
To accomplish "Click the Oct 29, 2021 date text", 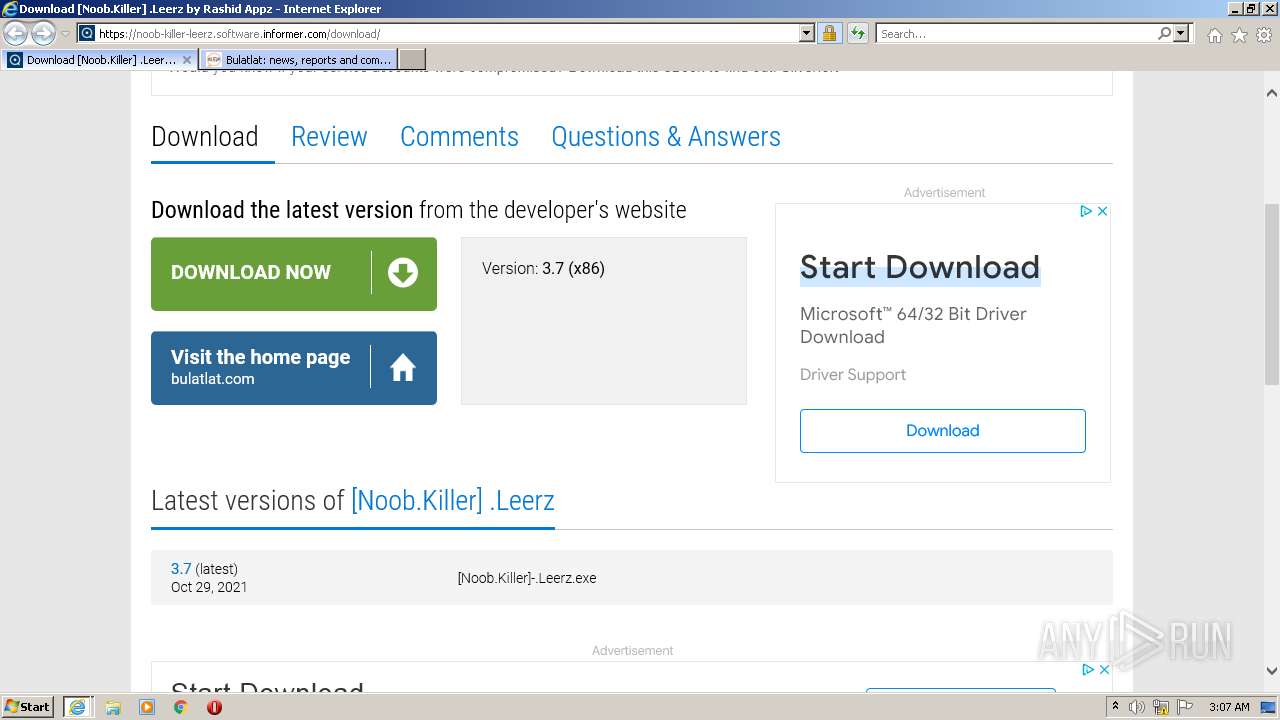I will (209, 587).
